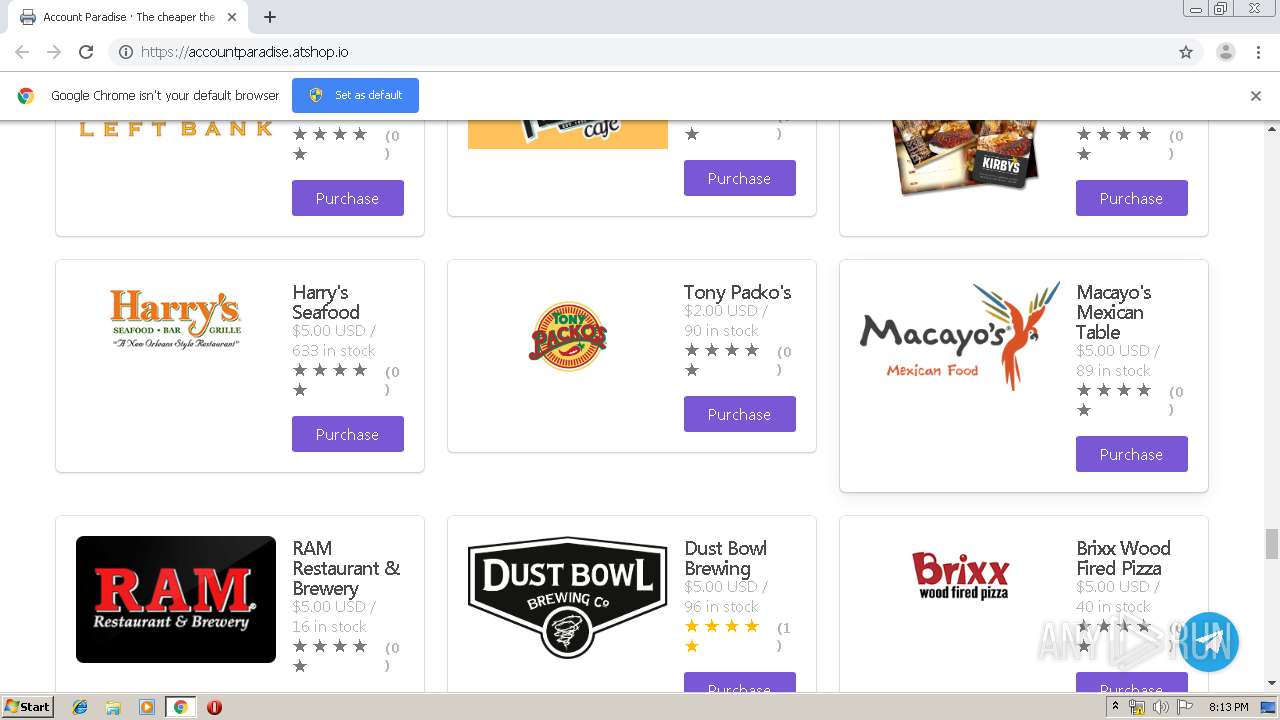Click Dust Bowl Brewing 96 in stock text

click(721, 606)
